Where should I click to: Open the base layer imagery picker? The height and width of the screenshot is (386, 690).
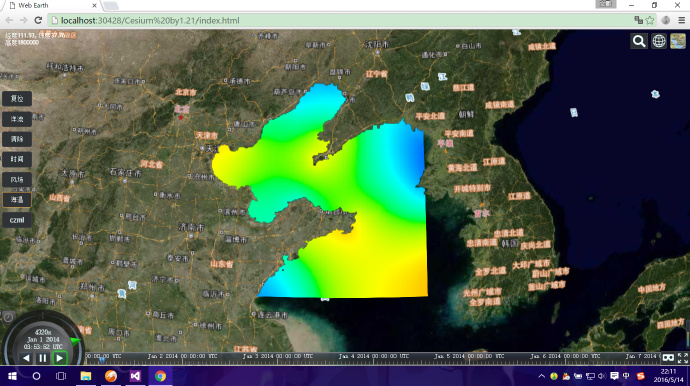point(678,41)
